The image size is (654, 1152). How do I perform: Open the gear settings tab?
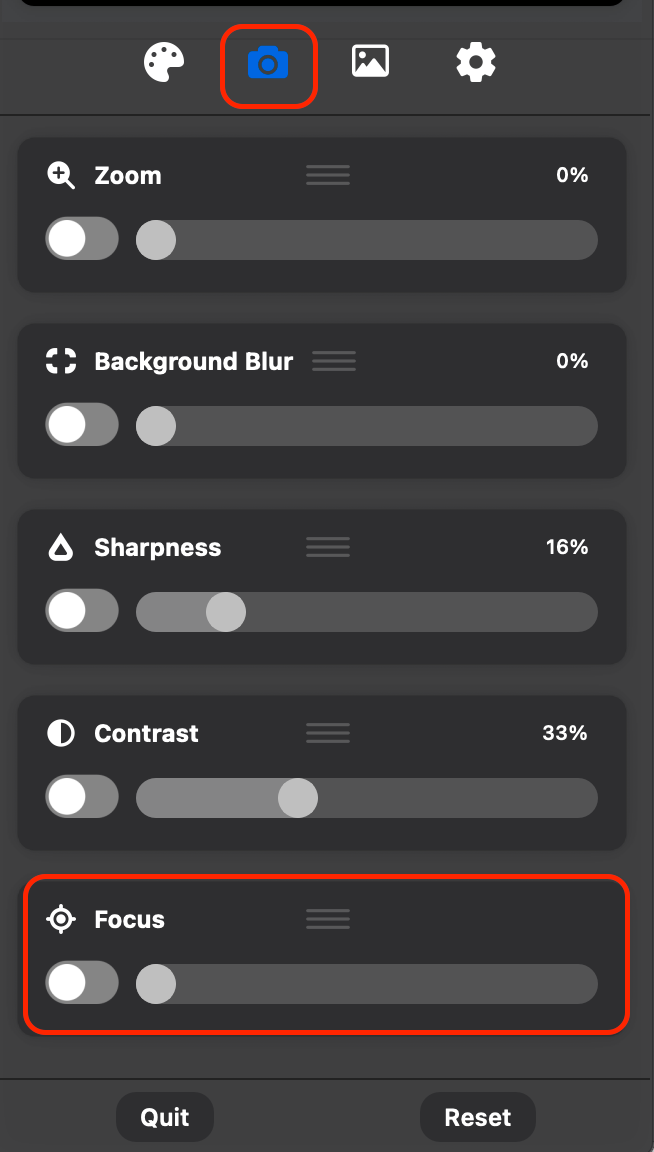(x=475, y=63)
